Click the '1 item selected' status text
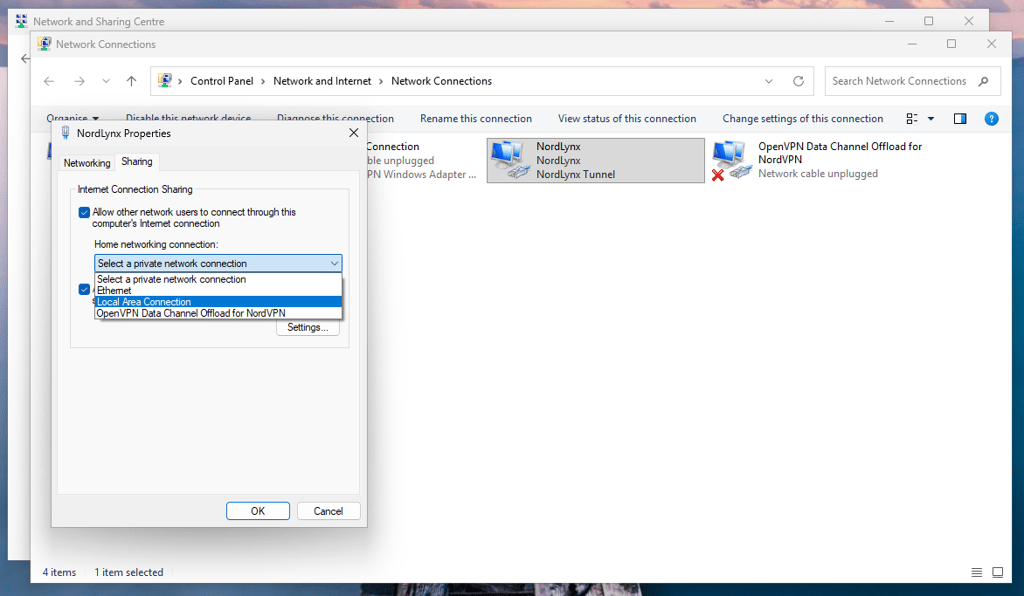This screenshot has height=596, width=1024. (x=129, y=572)
